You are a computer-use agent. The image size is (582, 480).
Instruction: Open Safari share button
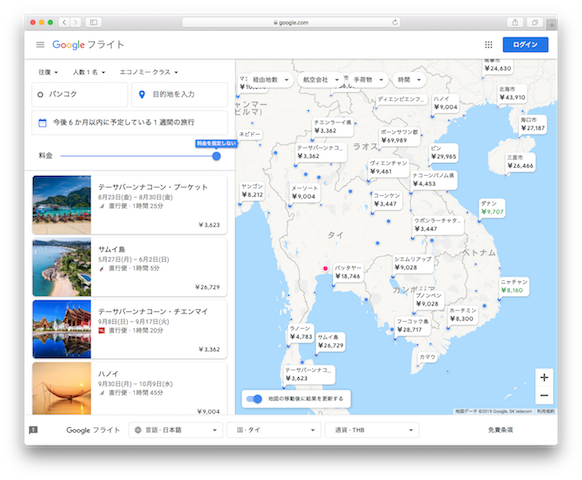point(515,23)
